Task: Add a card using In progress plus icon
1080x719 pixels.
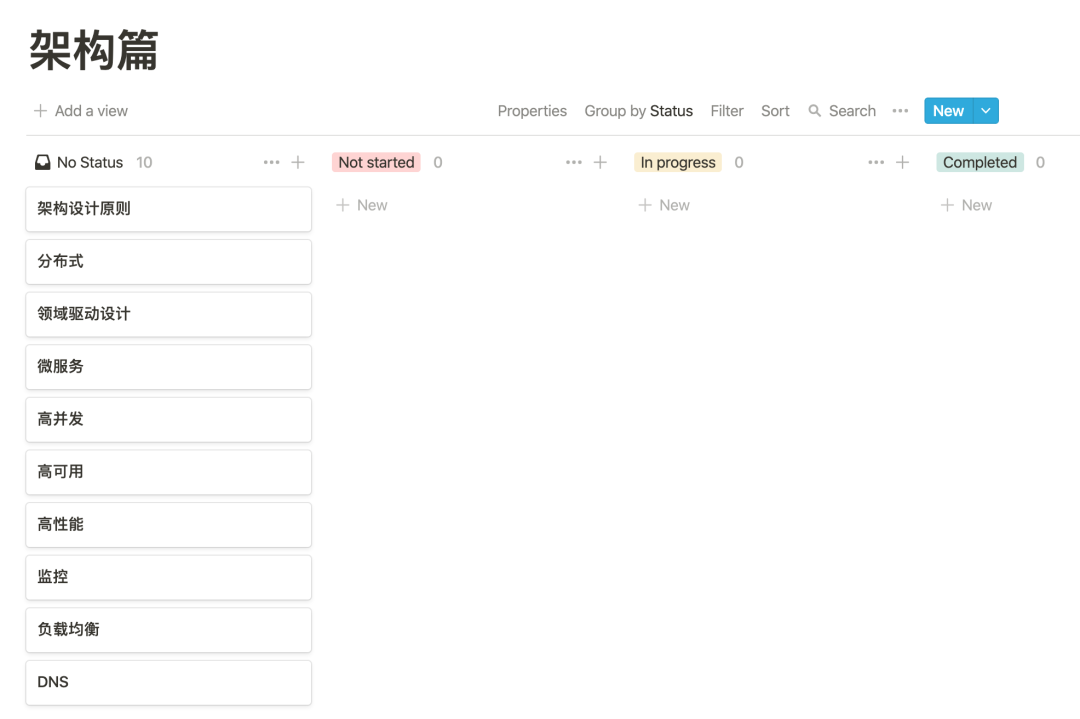Action: pyautogui.click(x=902, y=163)
